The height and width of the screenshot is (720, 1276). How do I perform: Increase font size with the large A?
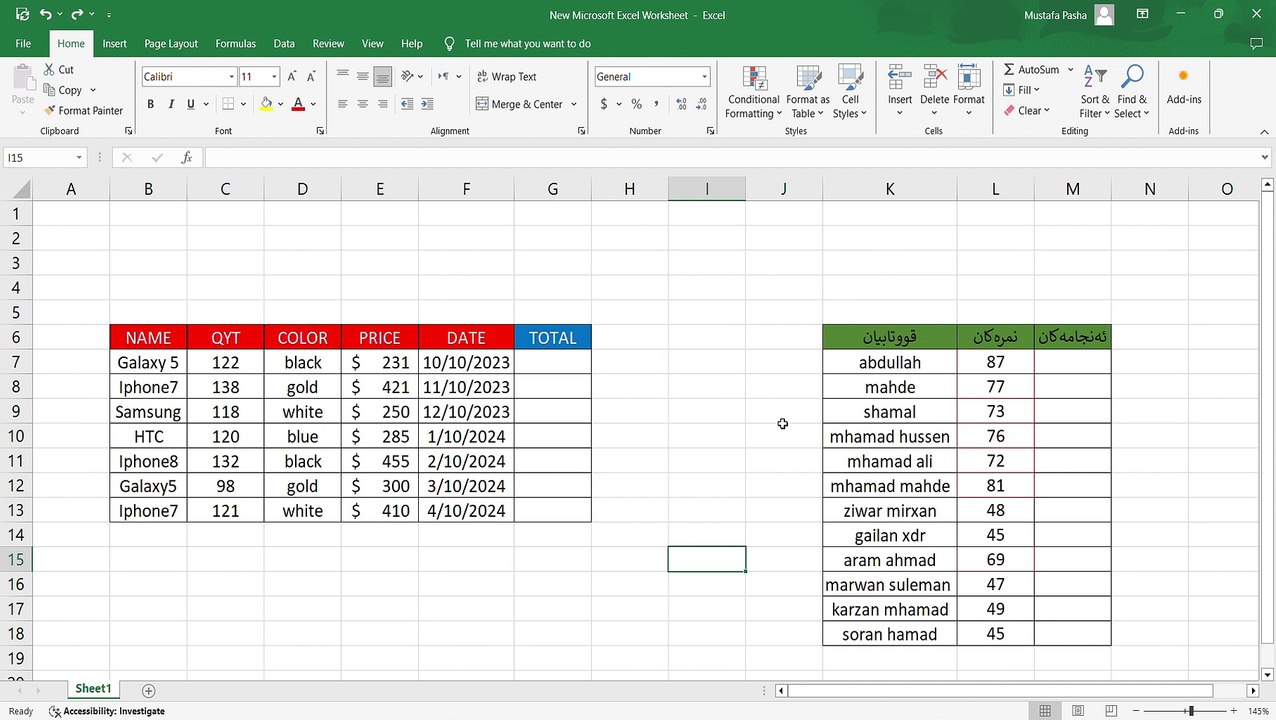(x=292, y=77)
